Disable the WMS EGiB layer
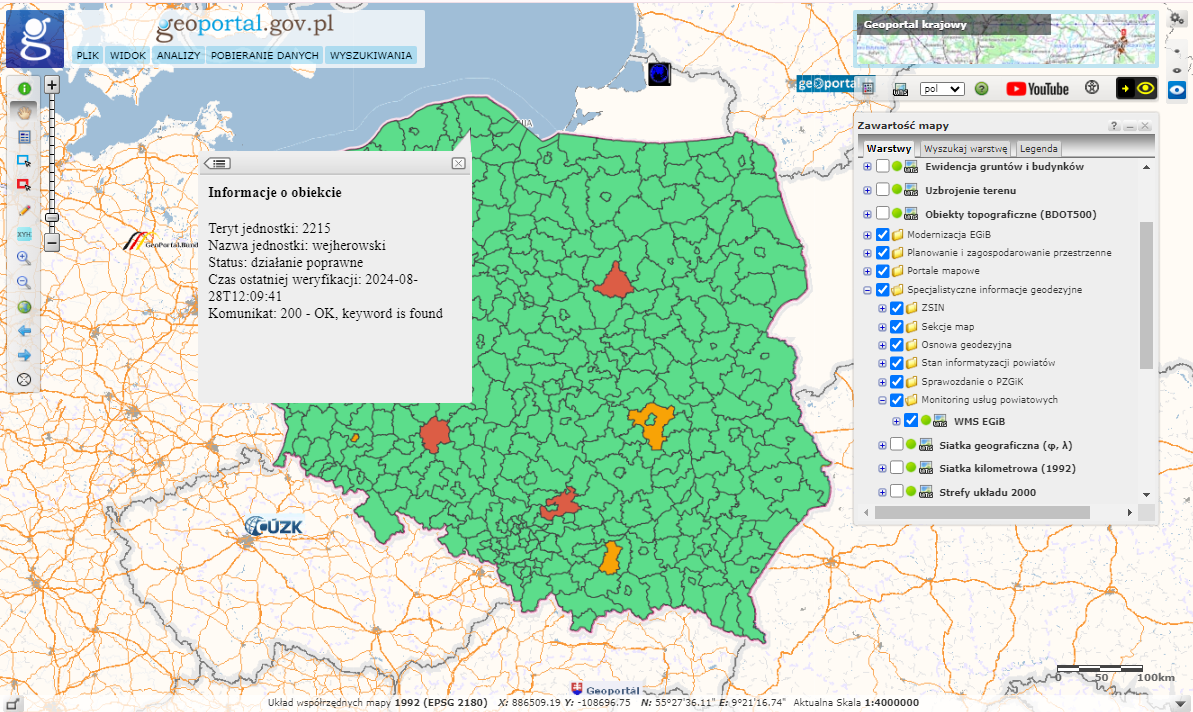Screen dimensions: 1193x712 click(911, 420)
